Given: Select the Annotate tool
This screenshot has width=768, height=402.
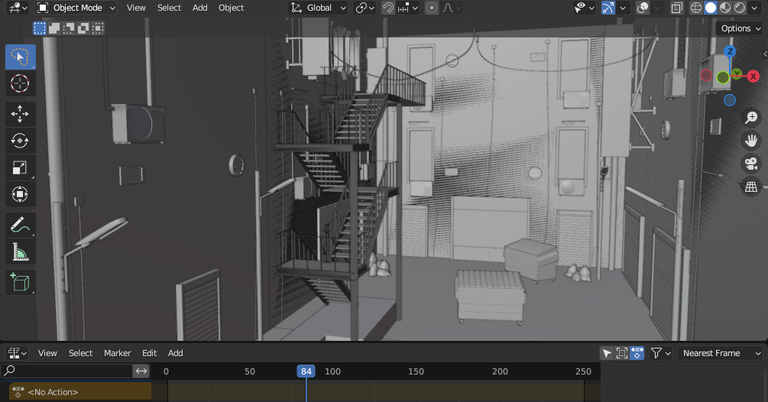Looking at the screenshot, I should 20,225.
